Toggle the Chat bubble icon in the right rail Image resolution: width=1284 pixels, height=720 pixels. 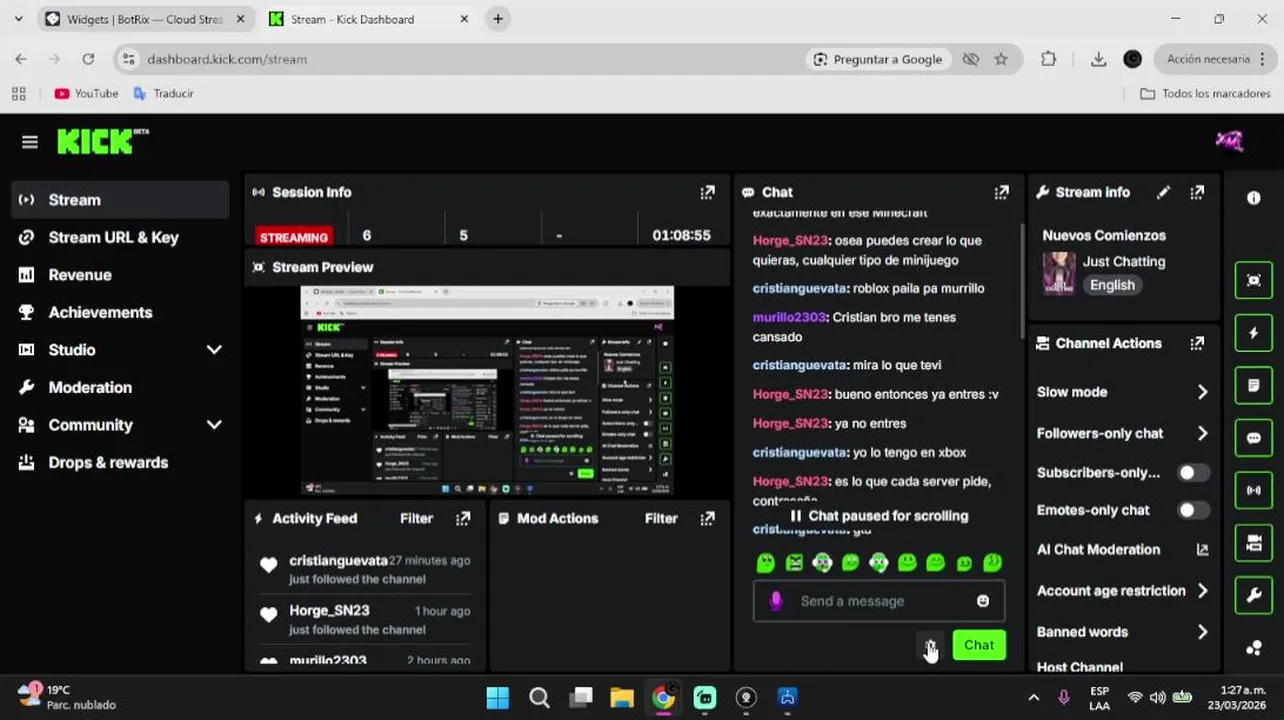(x=1254, y=438)
